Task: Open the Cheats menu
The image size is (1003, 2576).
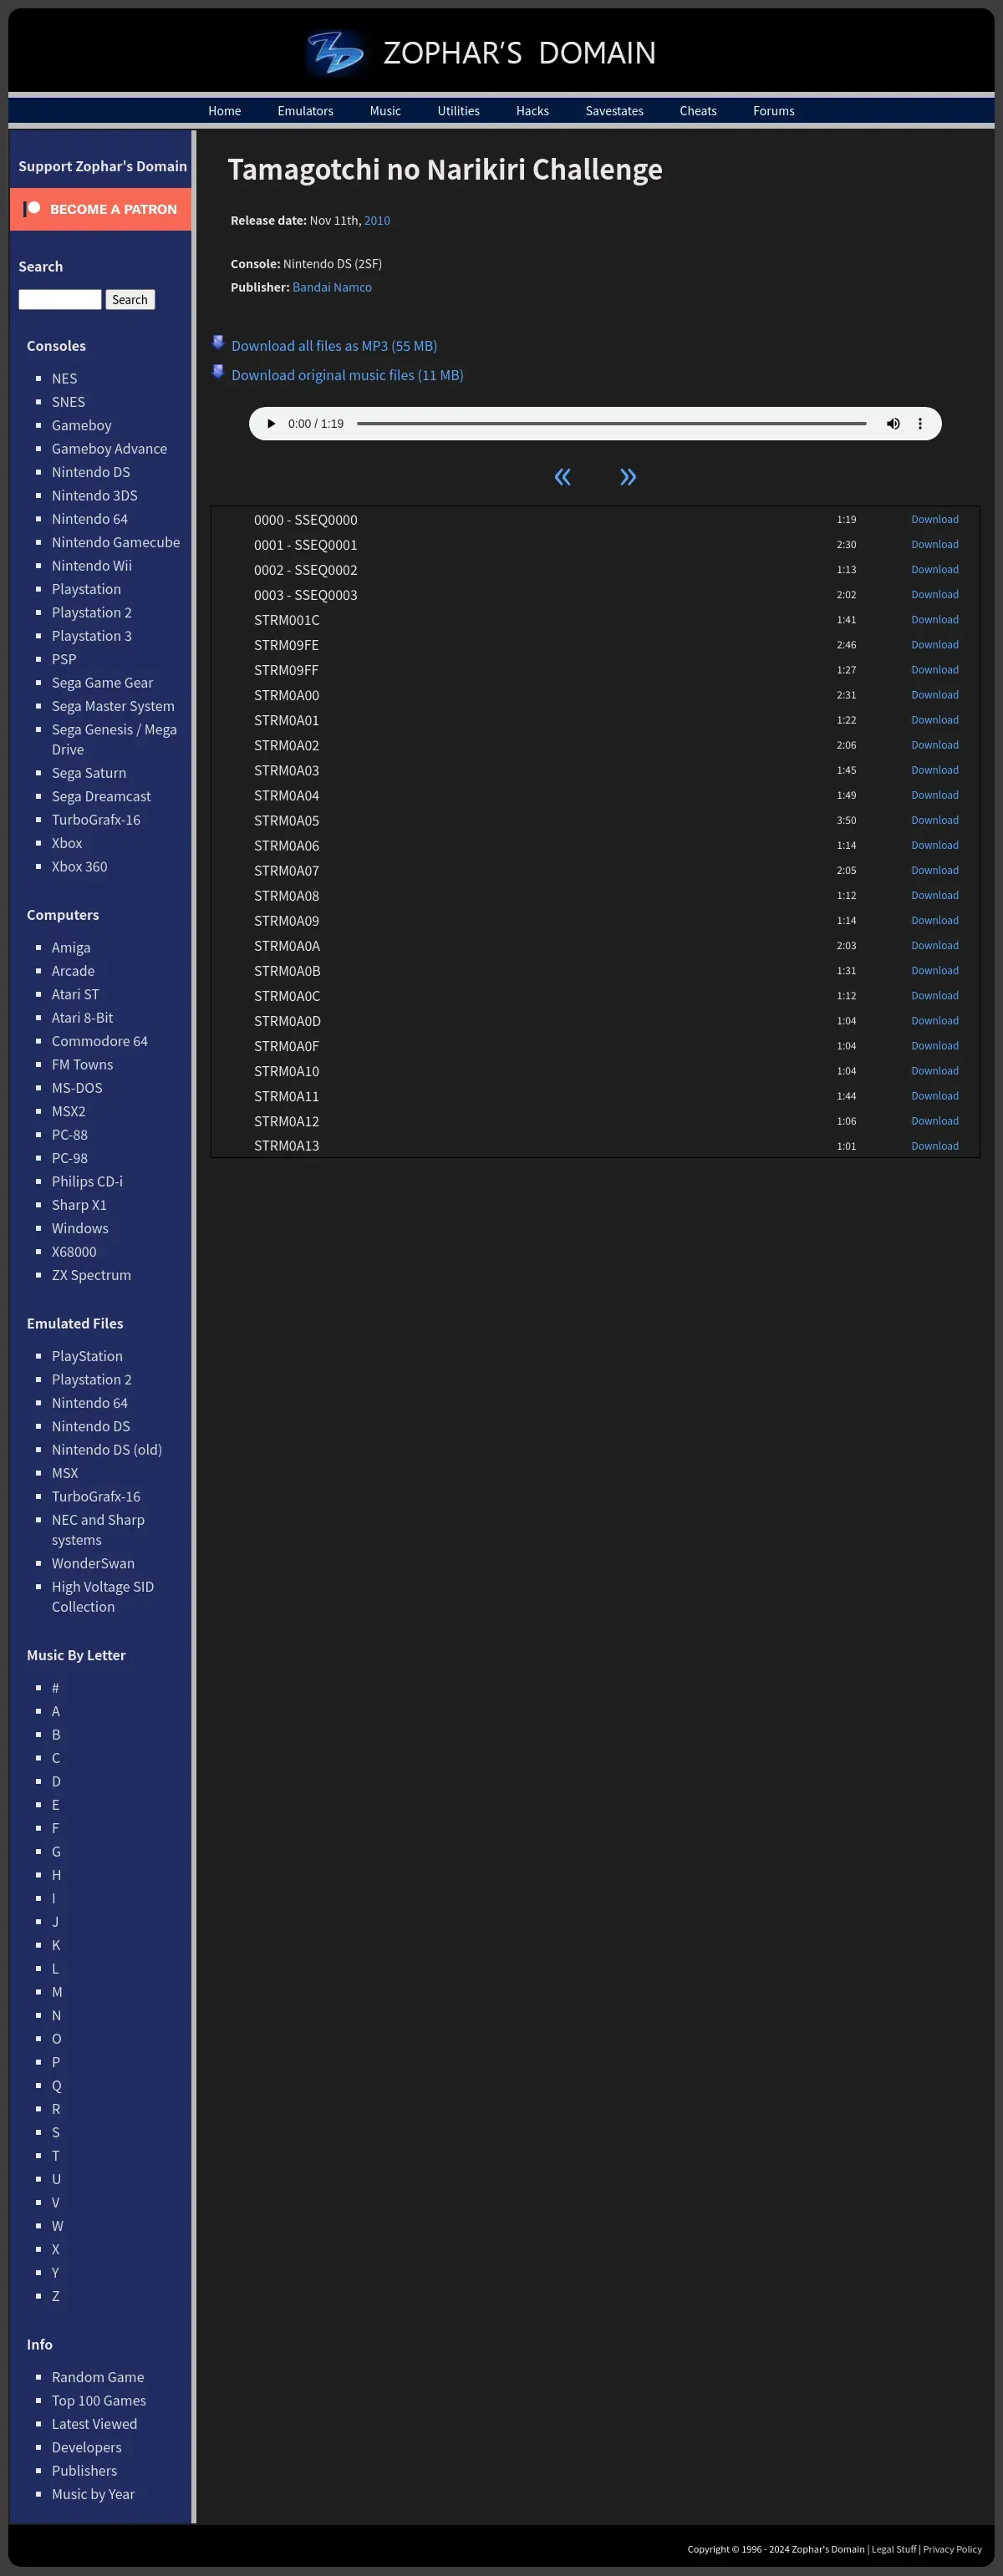Action: [x=698, y=111]
